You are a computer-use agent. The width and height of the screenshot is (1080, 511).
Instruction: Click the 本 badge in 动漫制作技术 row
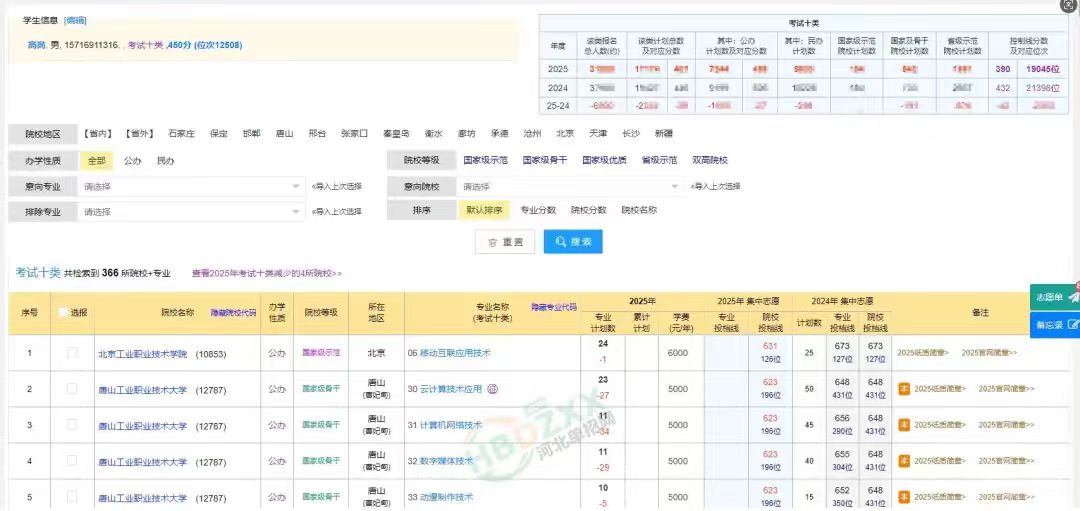[904, 497]
